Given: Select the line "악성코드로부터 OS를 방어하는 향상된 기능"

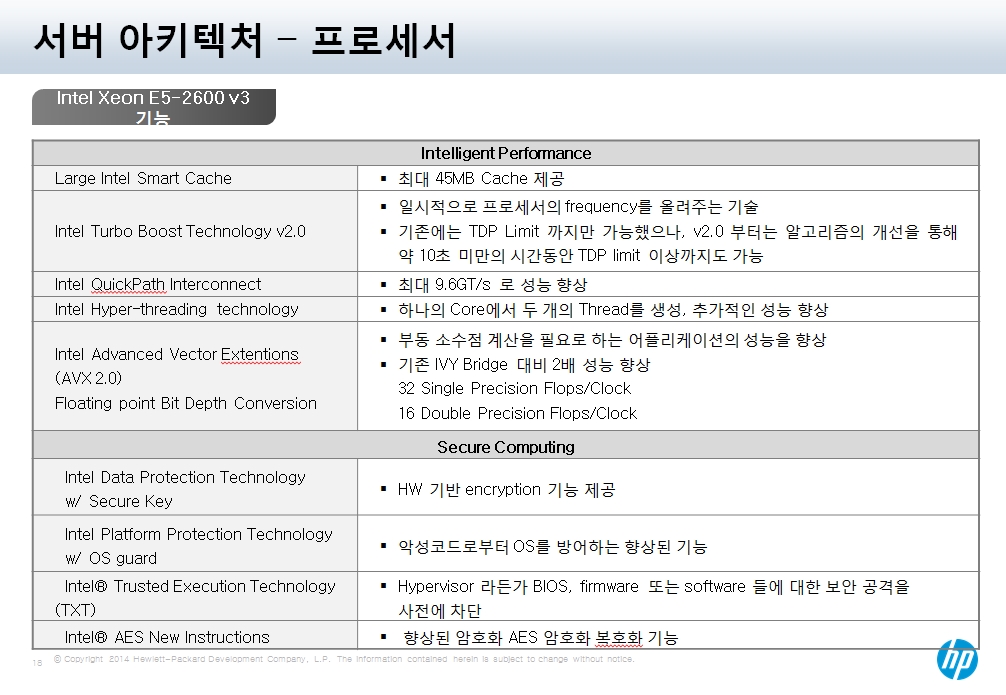Looking at the screenshot, I should [x=552, y=547].
